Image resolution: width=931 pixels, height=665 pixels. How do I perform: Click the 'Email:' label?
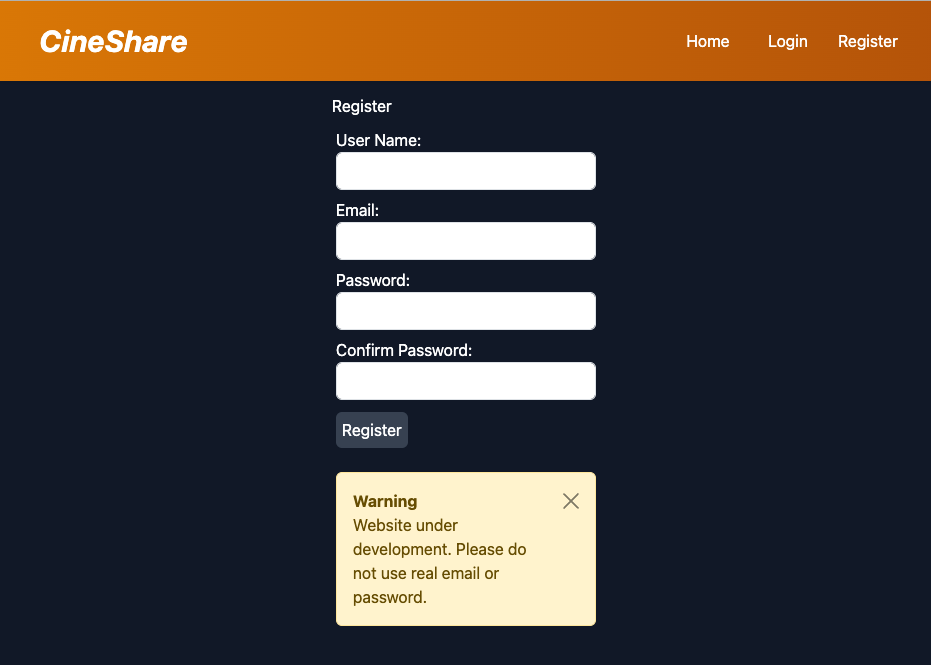tap(357, 210)
